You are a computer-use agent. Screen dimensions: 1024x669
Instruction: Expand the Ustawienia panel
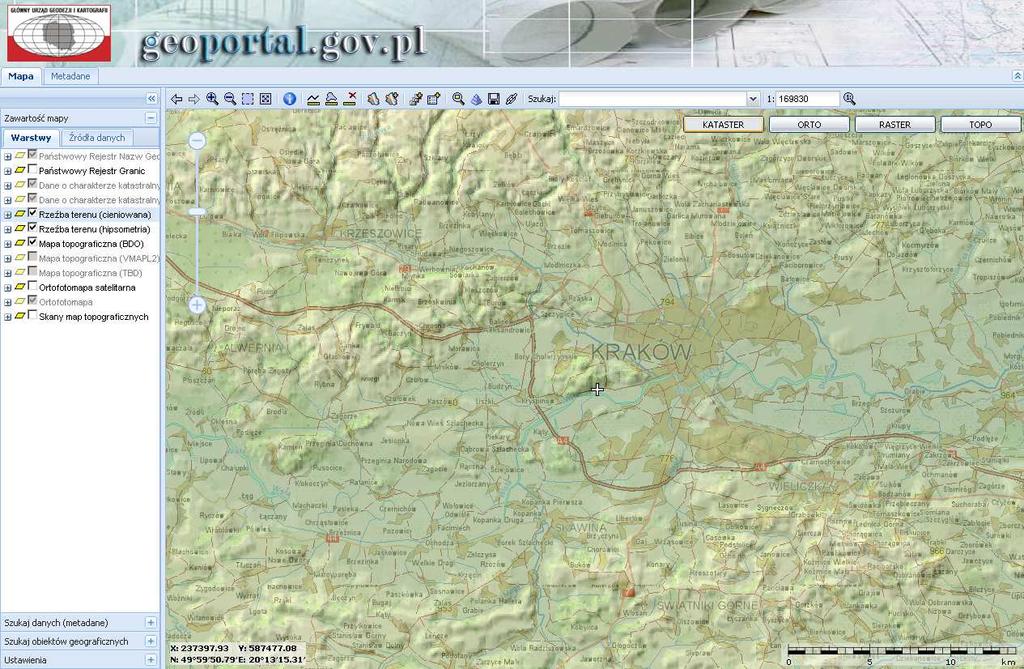pos(151,660)
